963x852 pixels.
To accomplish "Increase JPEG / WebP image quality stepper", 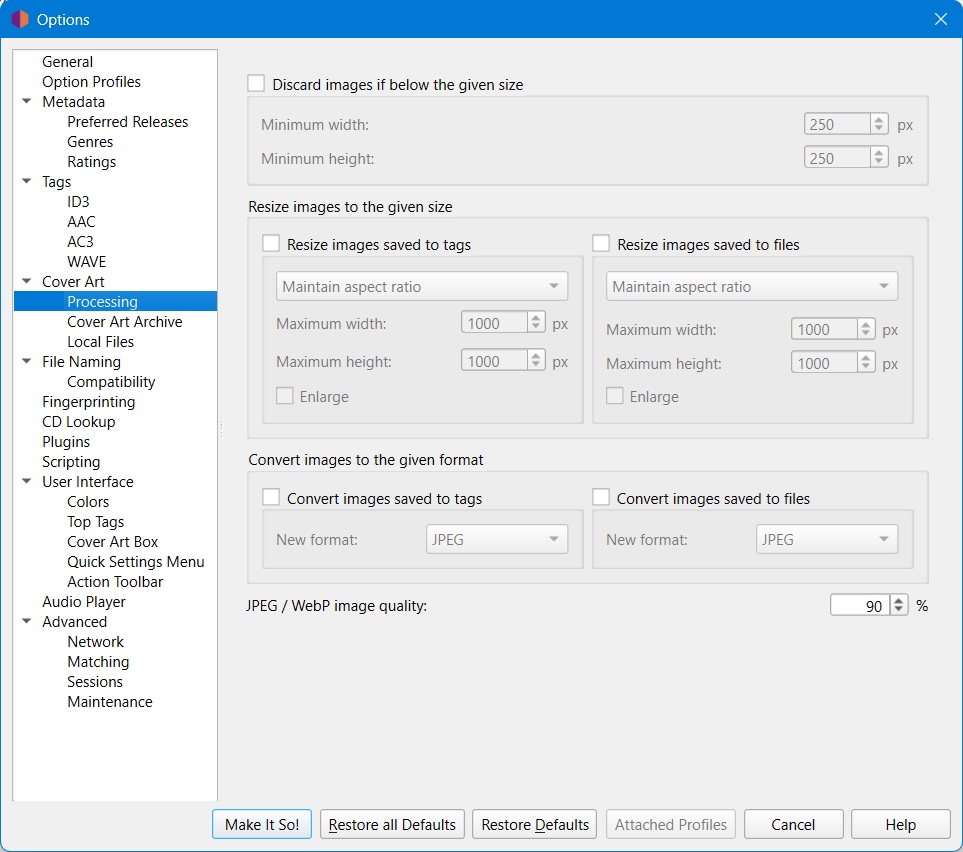I will 899,601.
